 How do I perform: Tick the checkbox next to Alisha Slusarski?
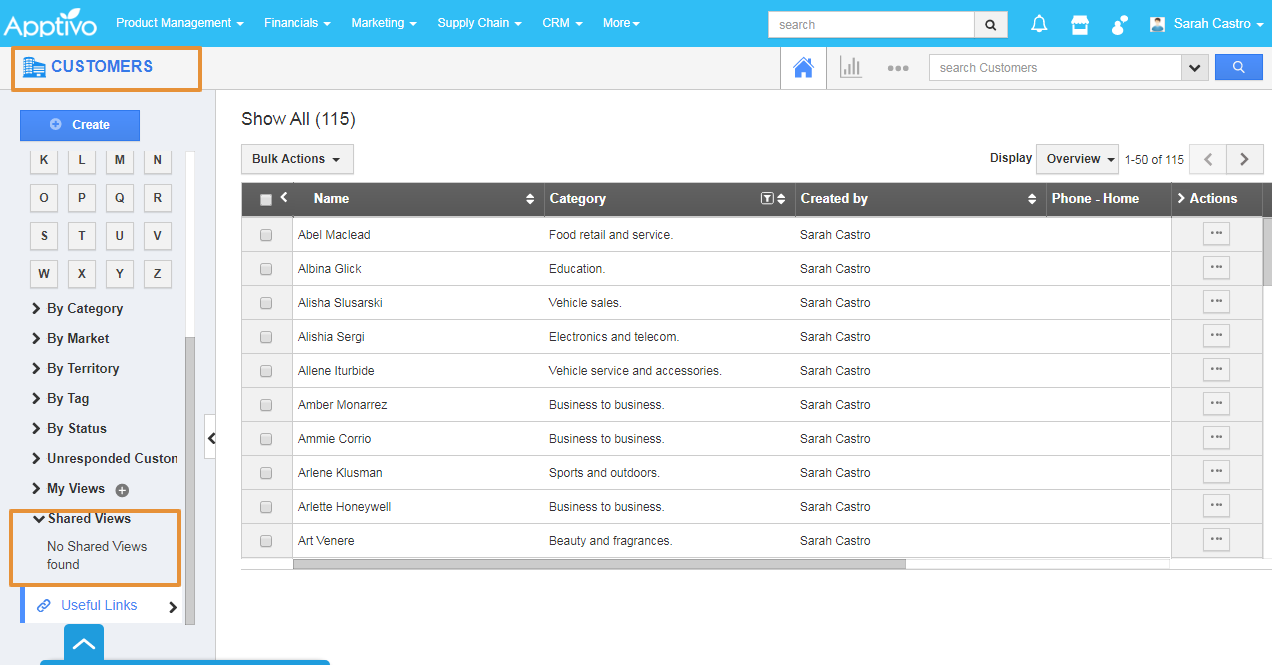pos(266,303)
